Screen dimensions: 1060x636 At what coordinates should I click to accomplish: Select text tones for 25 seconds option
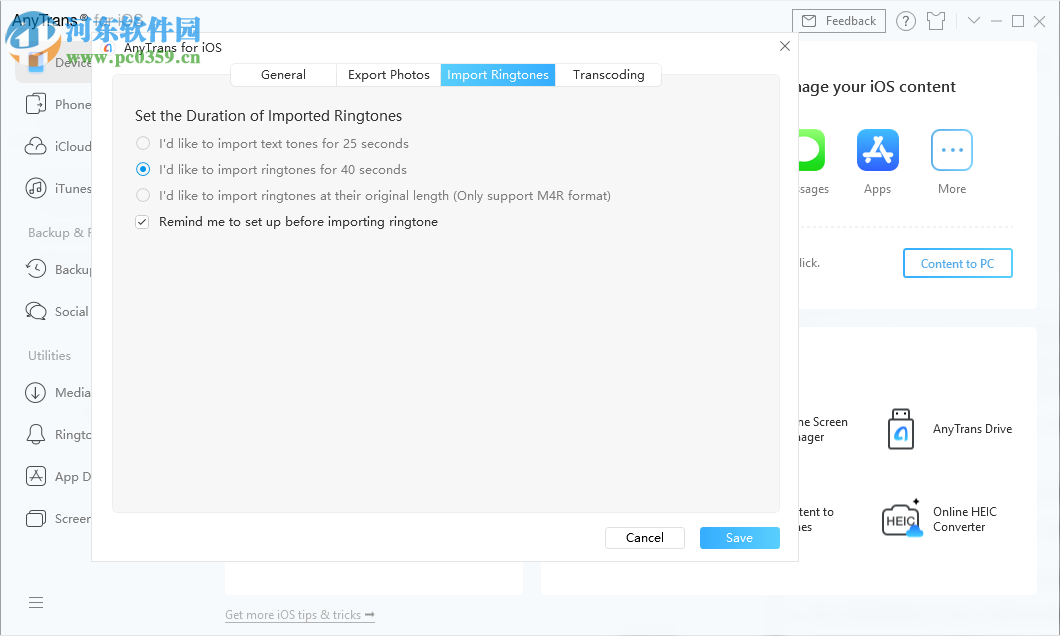(143, 144)
